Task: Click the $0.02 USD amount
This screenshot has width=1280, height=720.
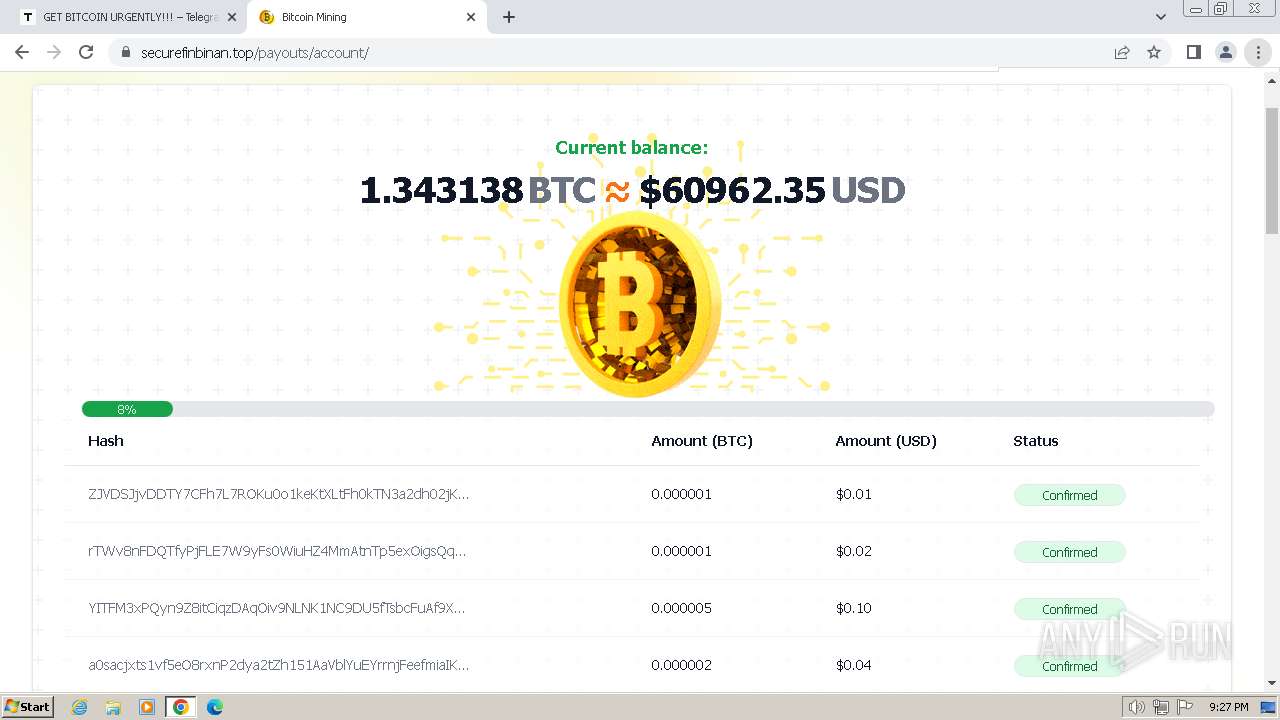Action: [854, 551]
